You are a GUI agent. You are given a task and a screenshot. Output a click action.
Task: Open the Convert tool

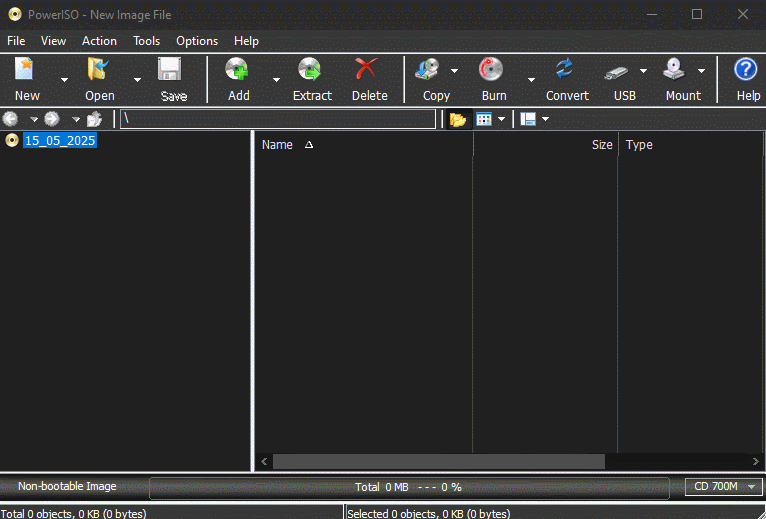click(564, 69)
